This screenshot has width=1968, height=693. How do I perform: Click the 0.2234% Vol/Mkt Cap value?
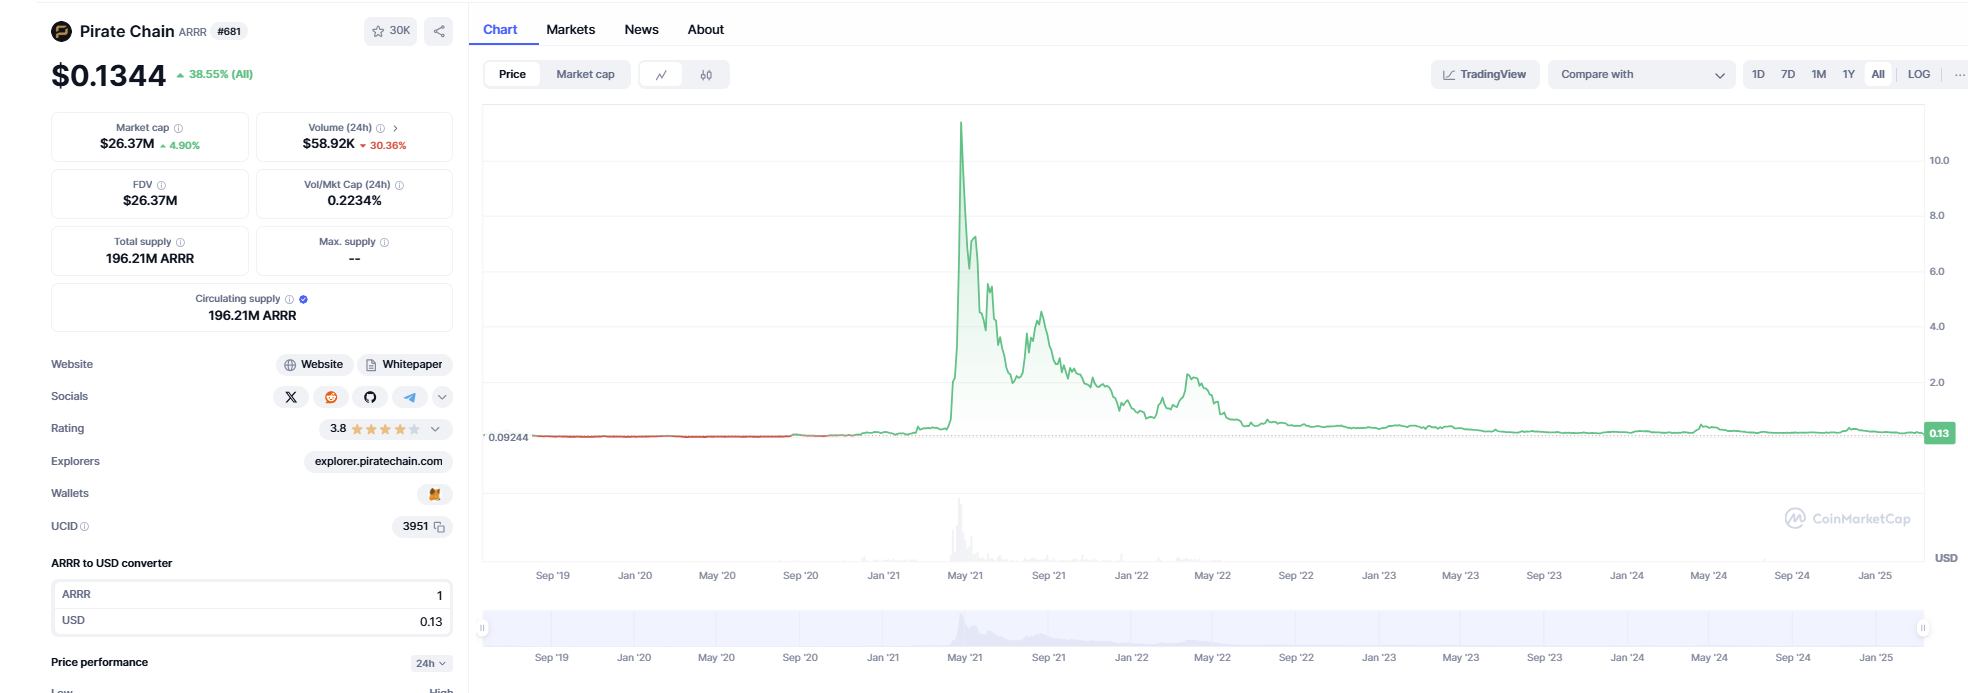pyautogui.click(x=354, y=201)
